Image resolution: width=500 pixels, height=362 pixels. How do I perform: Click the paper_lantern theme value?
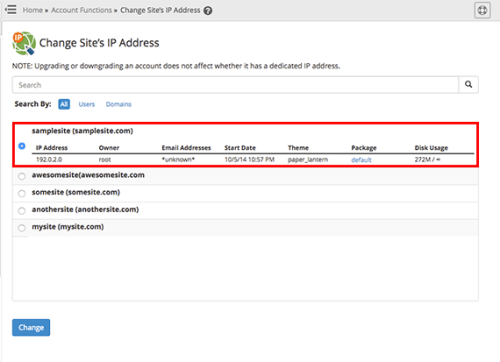(308, 160)
